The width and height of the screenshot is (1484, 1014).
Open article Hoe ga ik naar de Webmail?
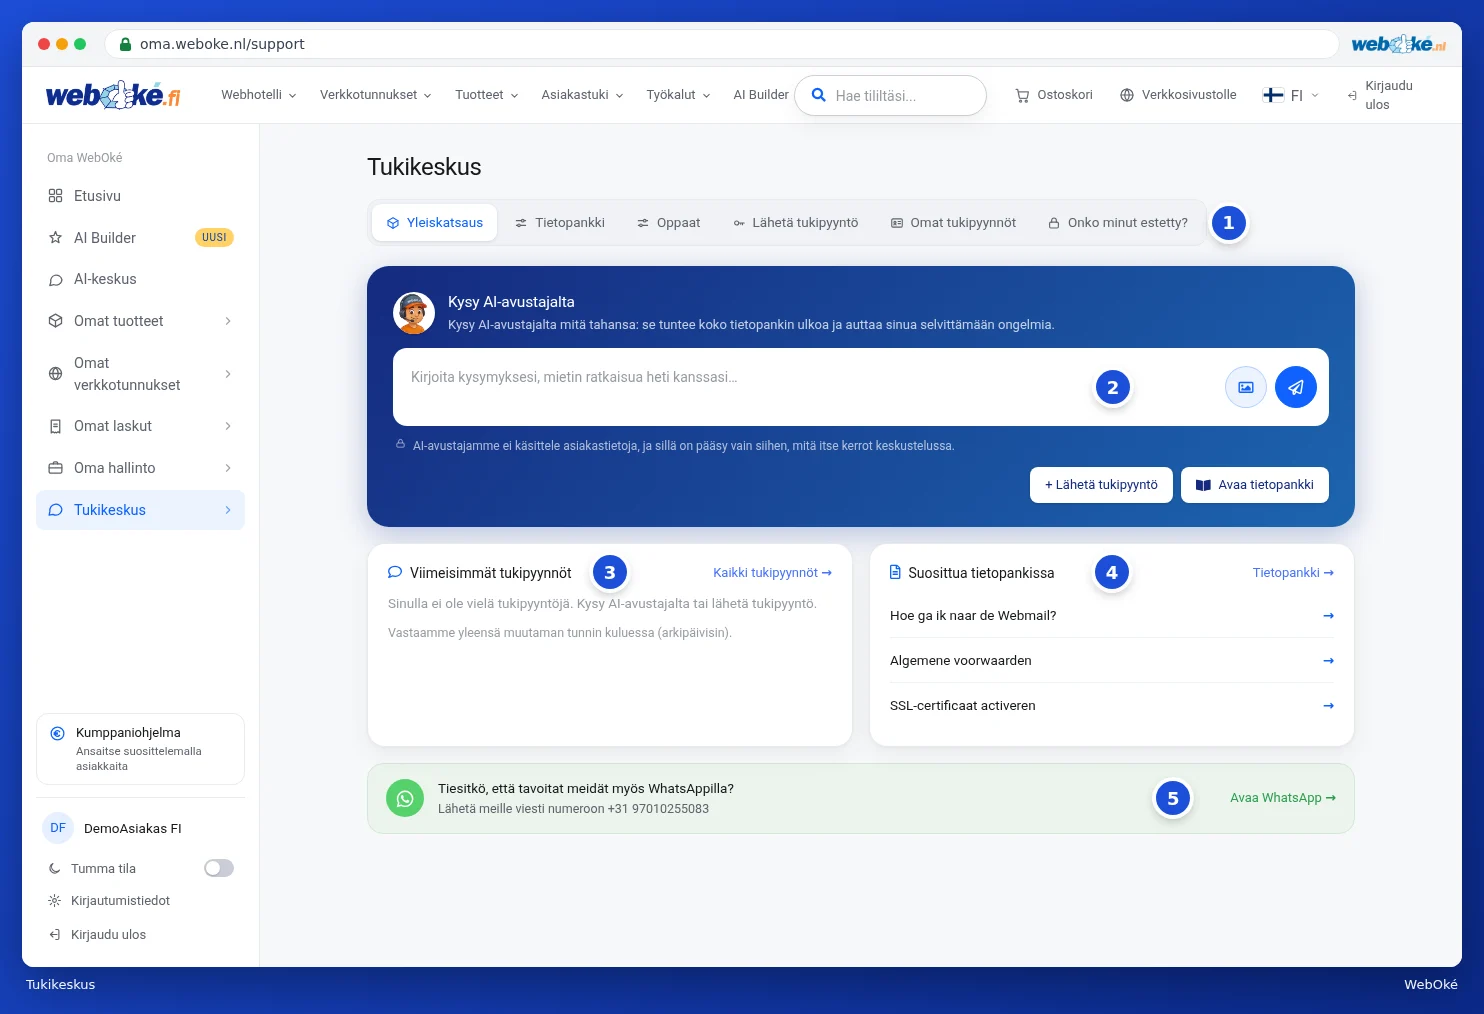(1112, 616)
